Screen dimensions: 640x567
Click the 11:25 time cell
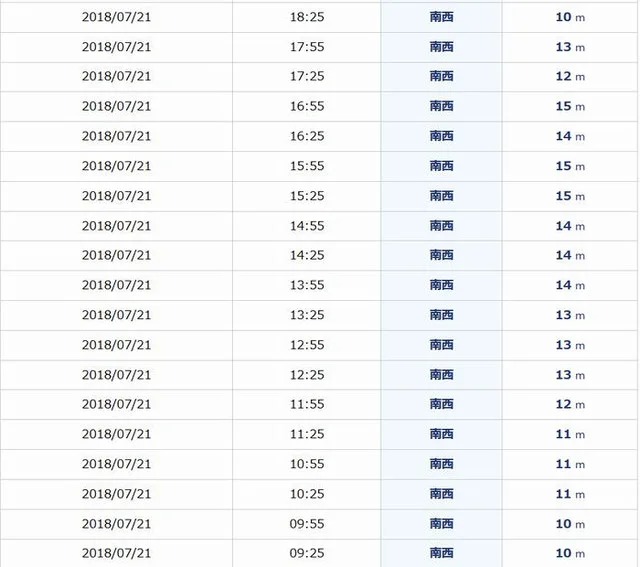(x=307, y=434)
